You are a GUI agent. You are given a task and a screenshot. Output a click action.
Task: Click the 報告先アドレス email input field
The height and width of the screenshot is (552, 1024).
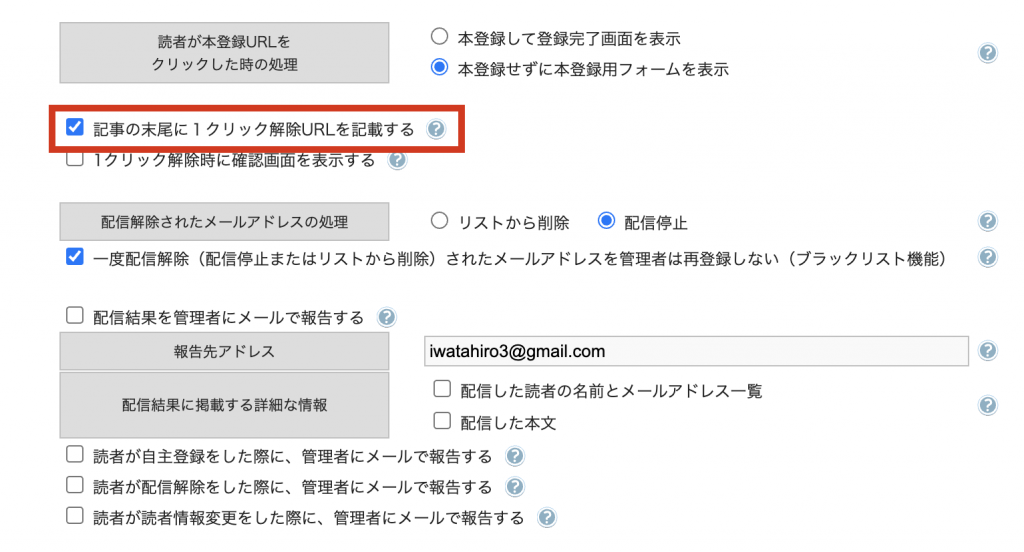(696, 351)
